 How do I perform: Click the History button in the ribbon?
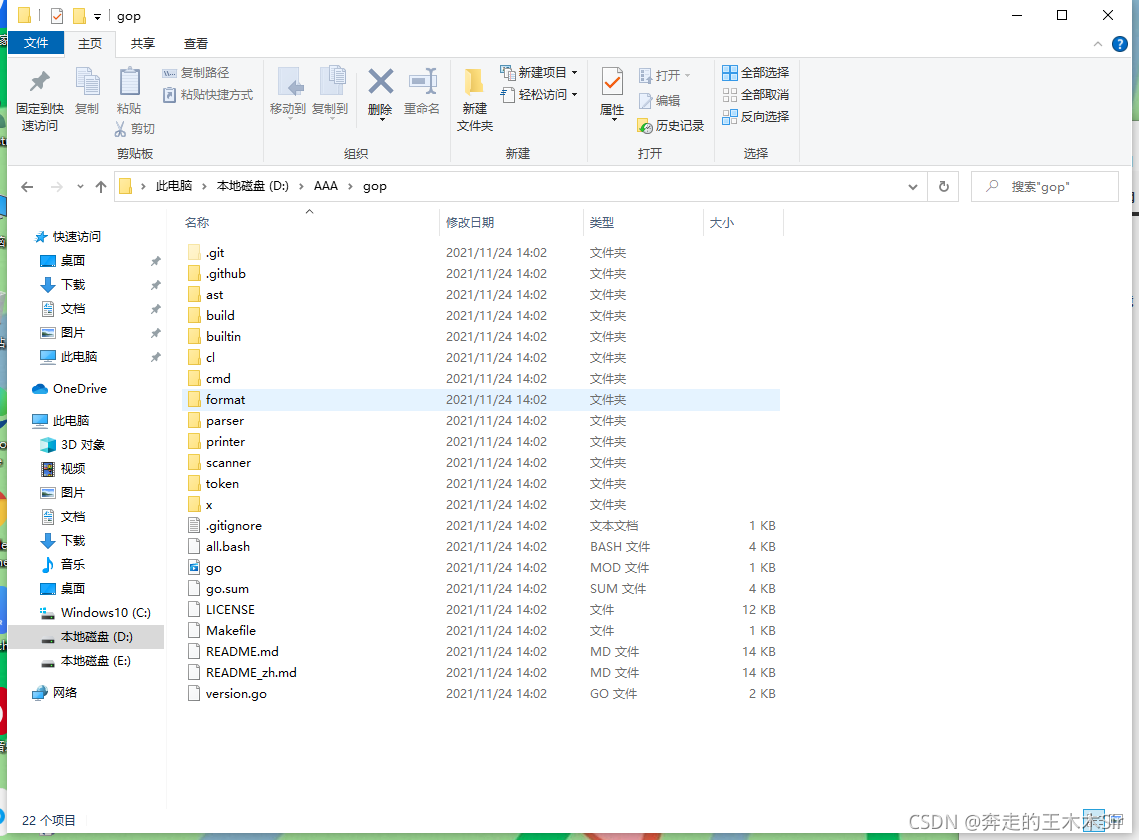coord(670,126)
